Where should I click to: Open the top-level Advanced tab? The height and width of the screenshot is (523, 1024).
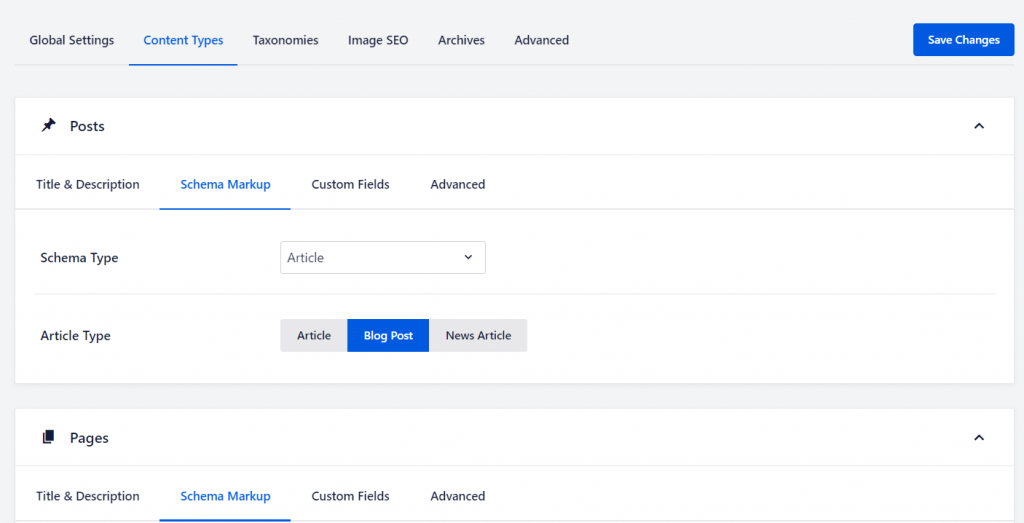coord(541,40)
